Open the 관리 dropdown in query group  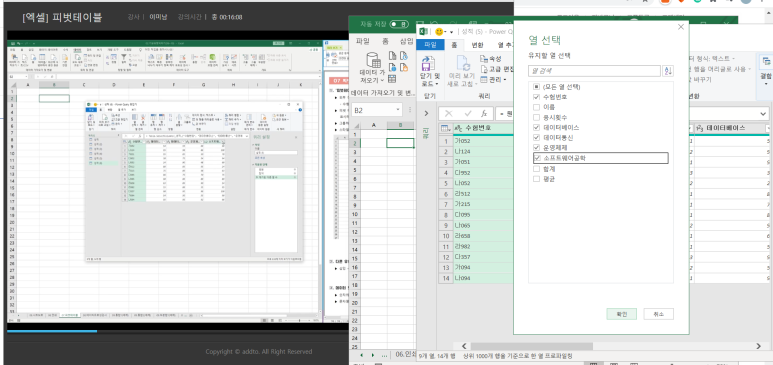(493, 79)
